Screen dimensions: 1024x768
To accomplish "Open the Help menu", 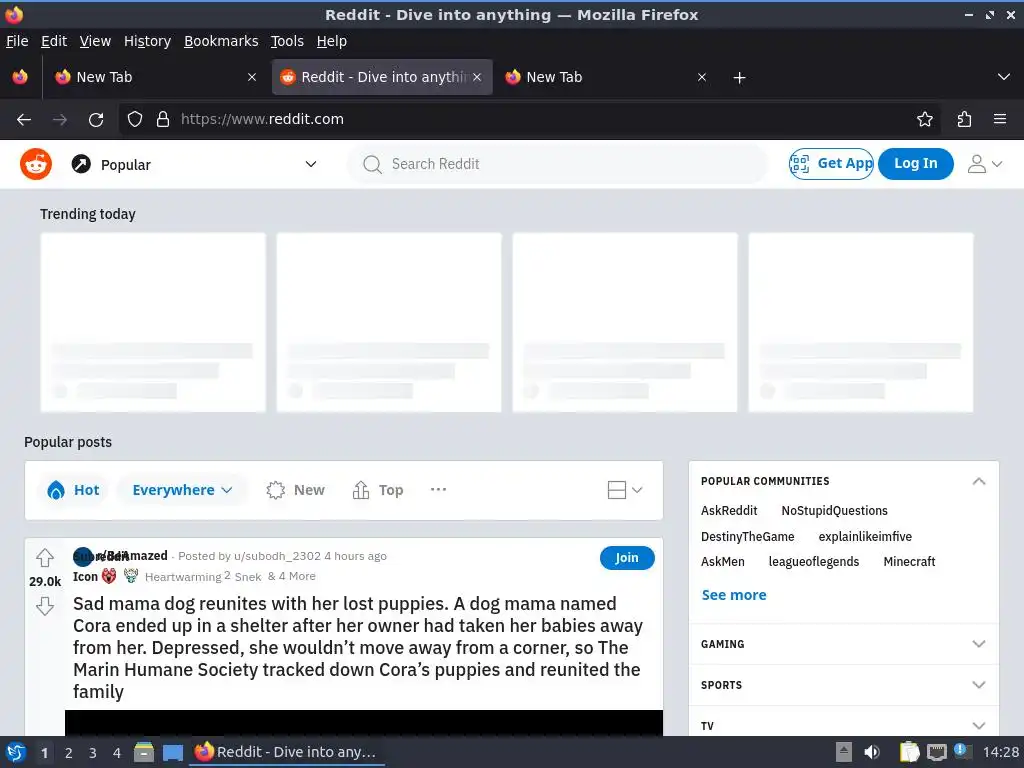I will point(332,41).
